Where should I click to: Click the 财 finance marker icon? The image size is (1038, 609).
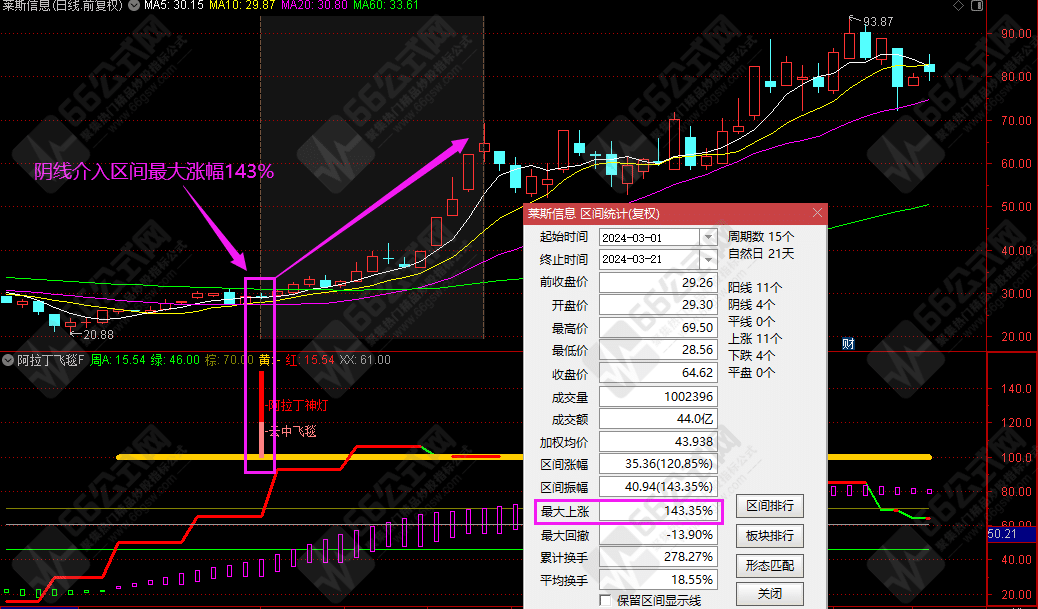point(847,344)
